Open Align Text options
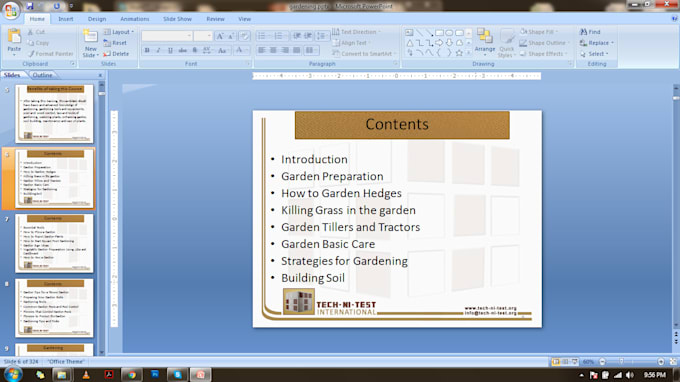 (352, 43)
